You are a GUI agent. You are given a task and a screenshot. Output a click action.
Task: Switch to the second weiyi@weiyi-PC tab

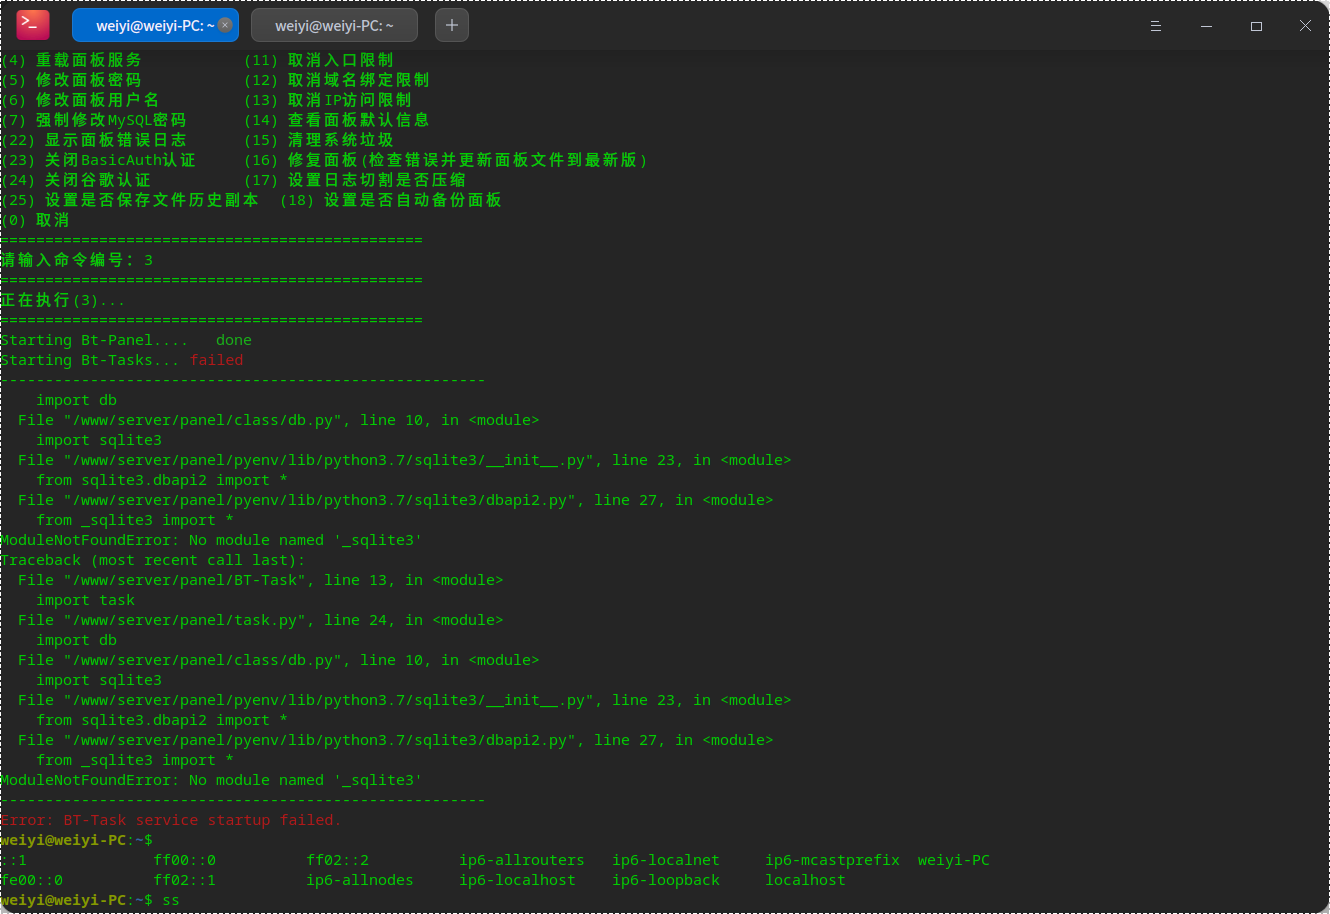click(335, 25)
